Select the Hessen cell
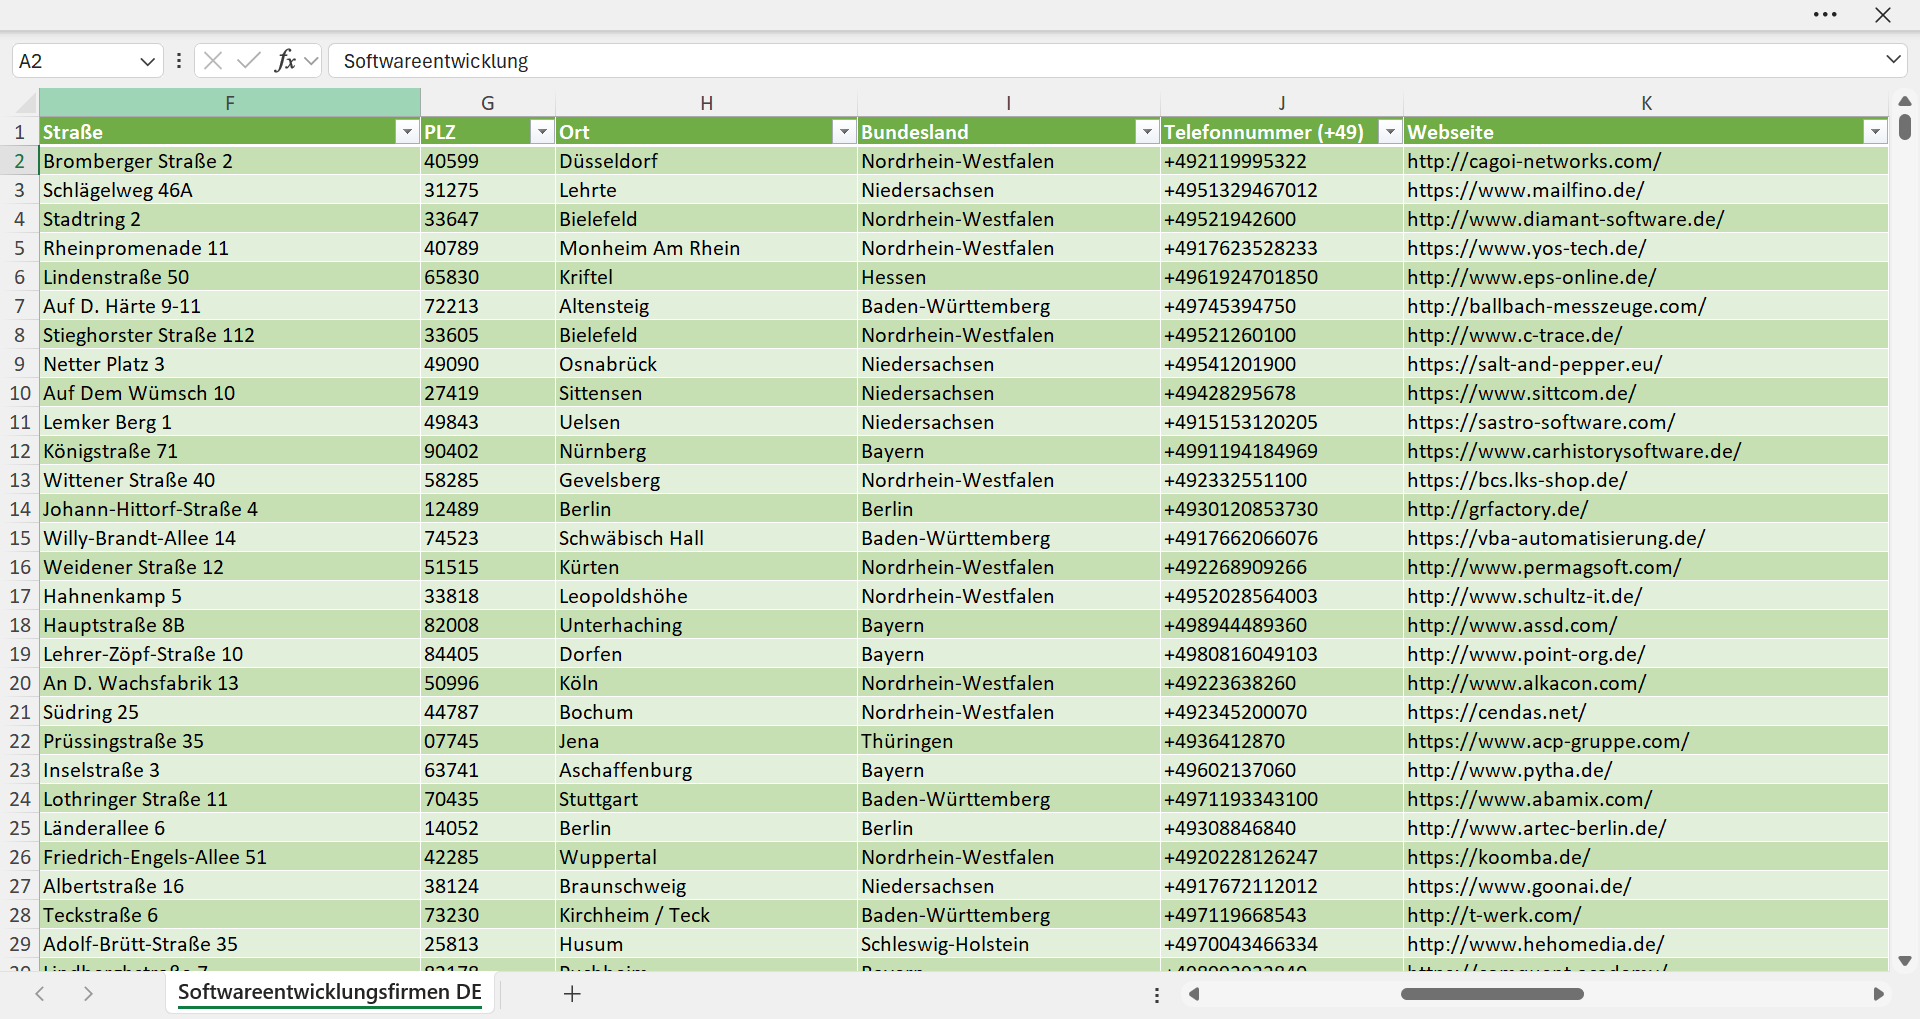1920x1019 pixels. click(x=1009, y=277)
